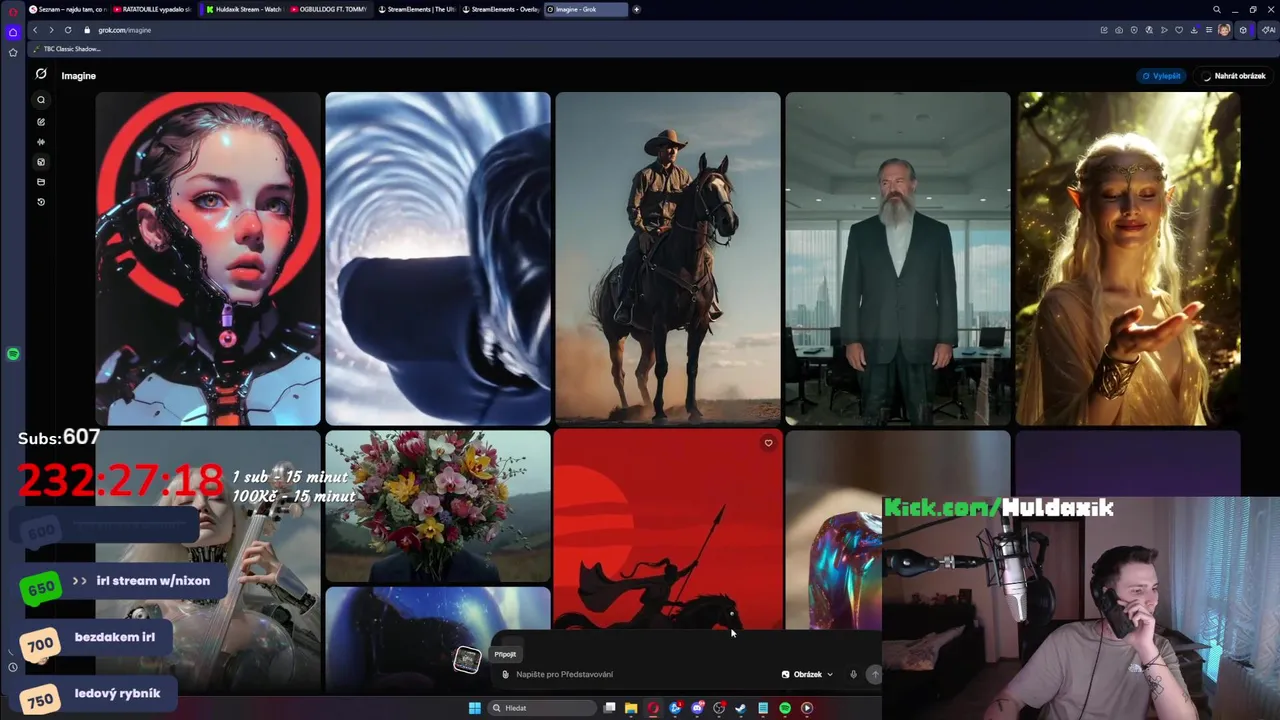This screenshot has height=720, width=1280.
Task: Click the Opera GX icon in the taskbar
Action: click(x=653, y=708)
